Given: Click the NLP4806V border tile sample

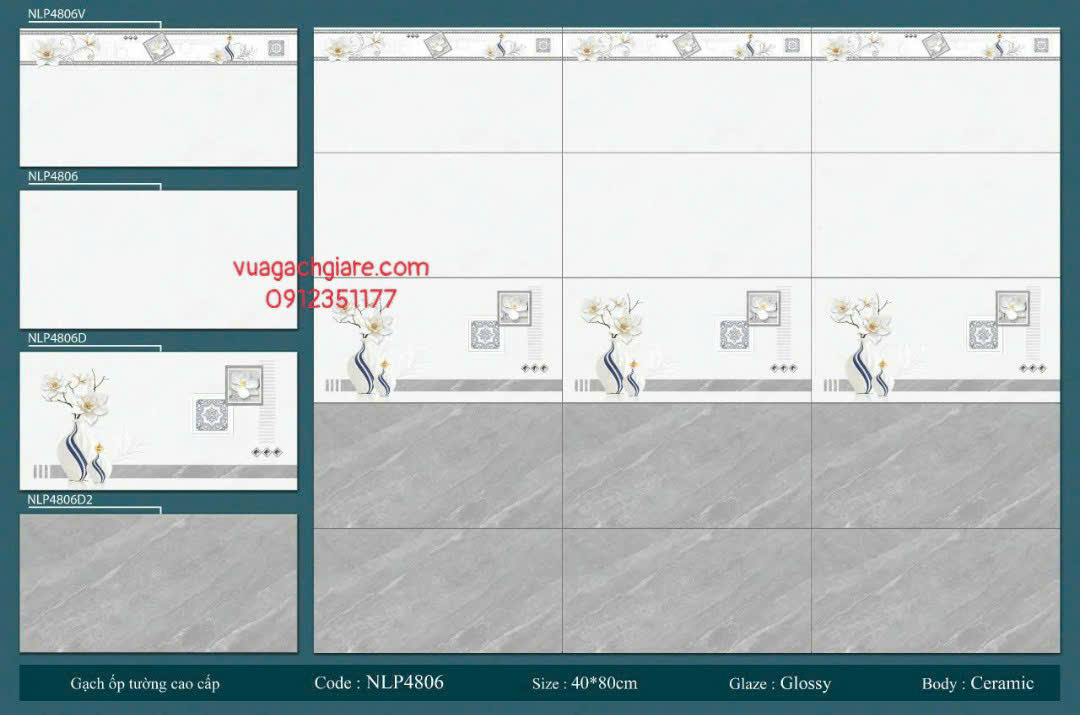Looking at the screenshot, I should click(158, 97).
